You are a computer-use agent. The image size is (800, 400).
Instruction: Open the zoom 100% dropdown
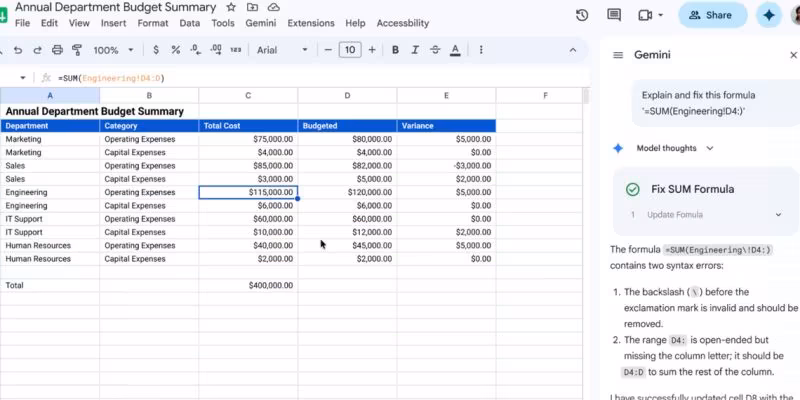[113, 50]
